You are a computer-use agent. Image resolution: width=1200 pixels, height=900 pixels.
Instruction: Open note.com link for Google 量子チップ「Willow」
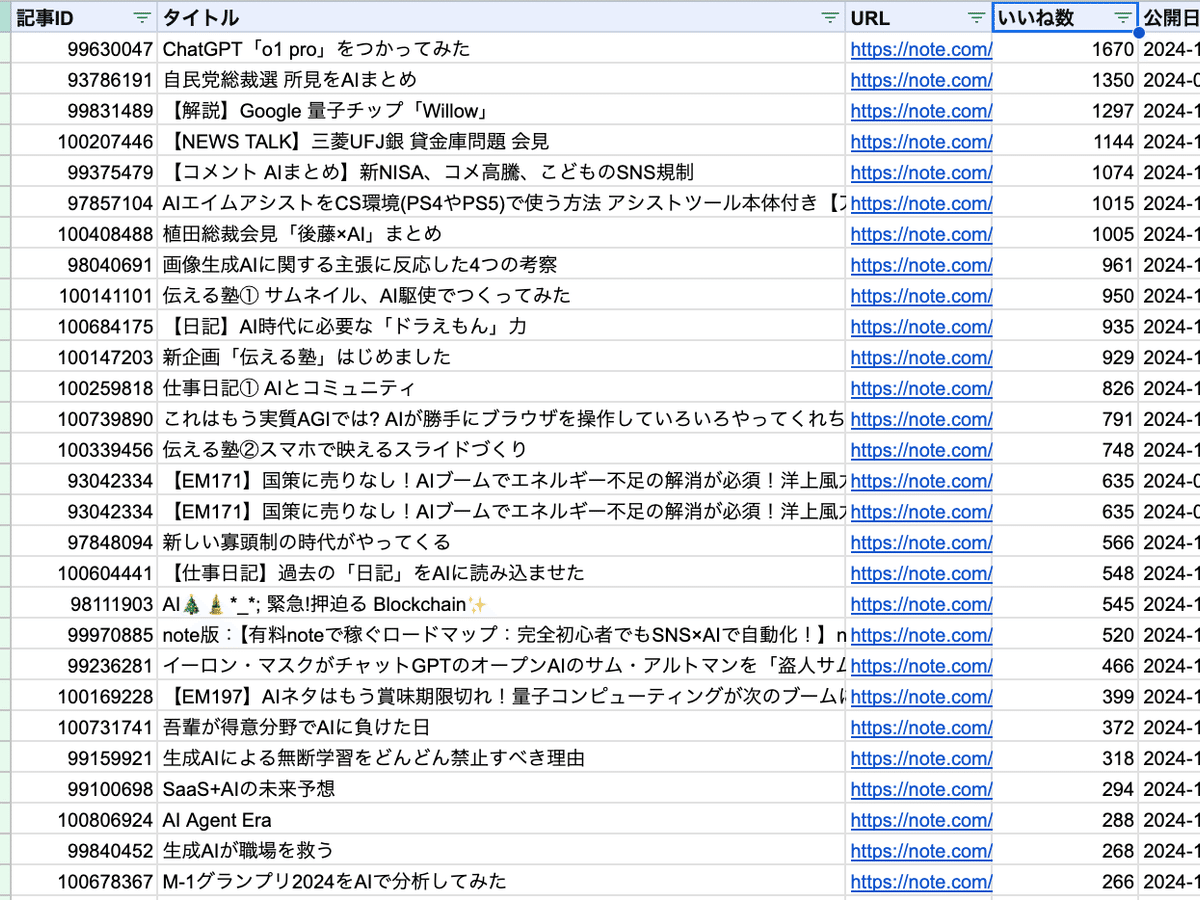pos(921,111)
